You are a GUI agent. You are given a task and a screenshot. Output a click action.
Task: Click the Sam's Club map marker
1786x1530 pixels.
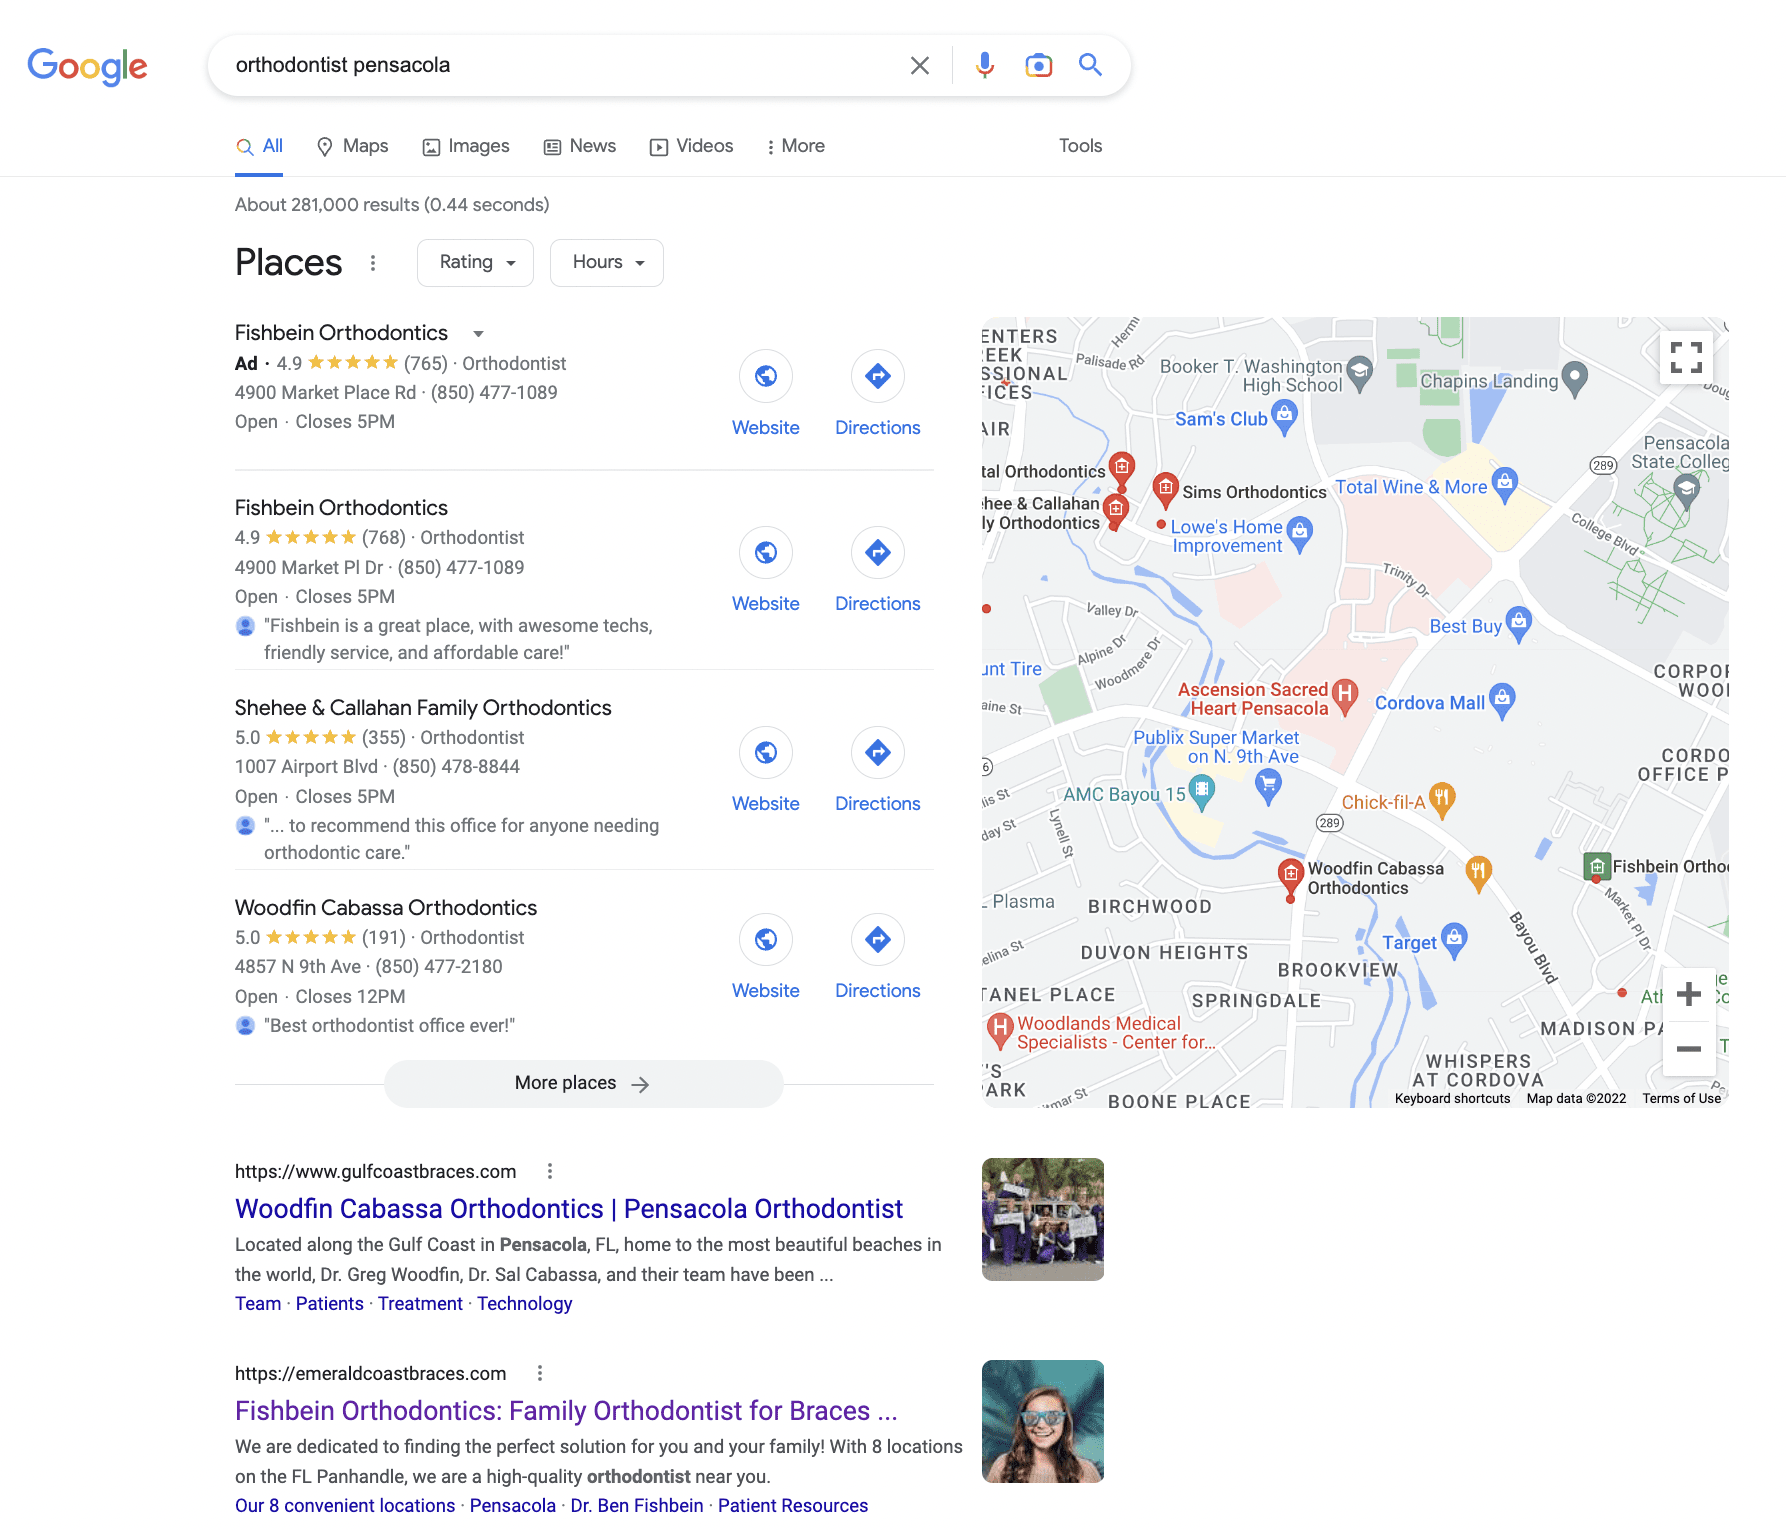coord(1284,416)
